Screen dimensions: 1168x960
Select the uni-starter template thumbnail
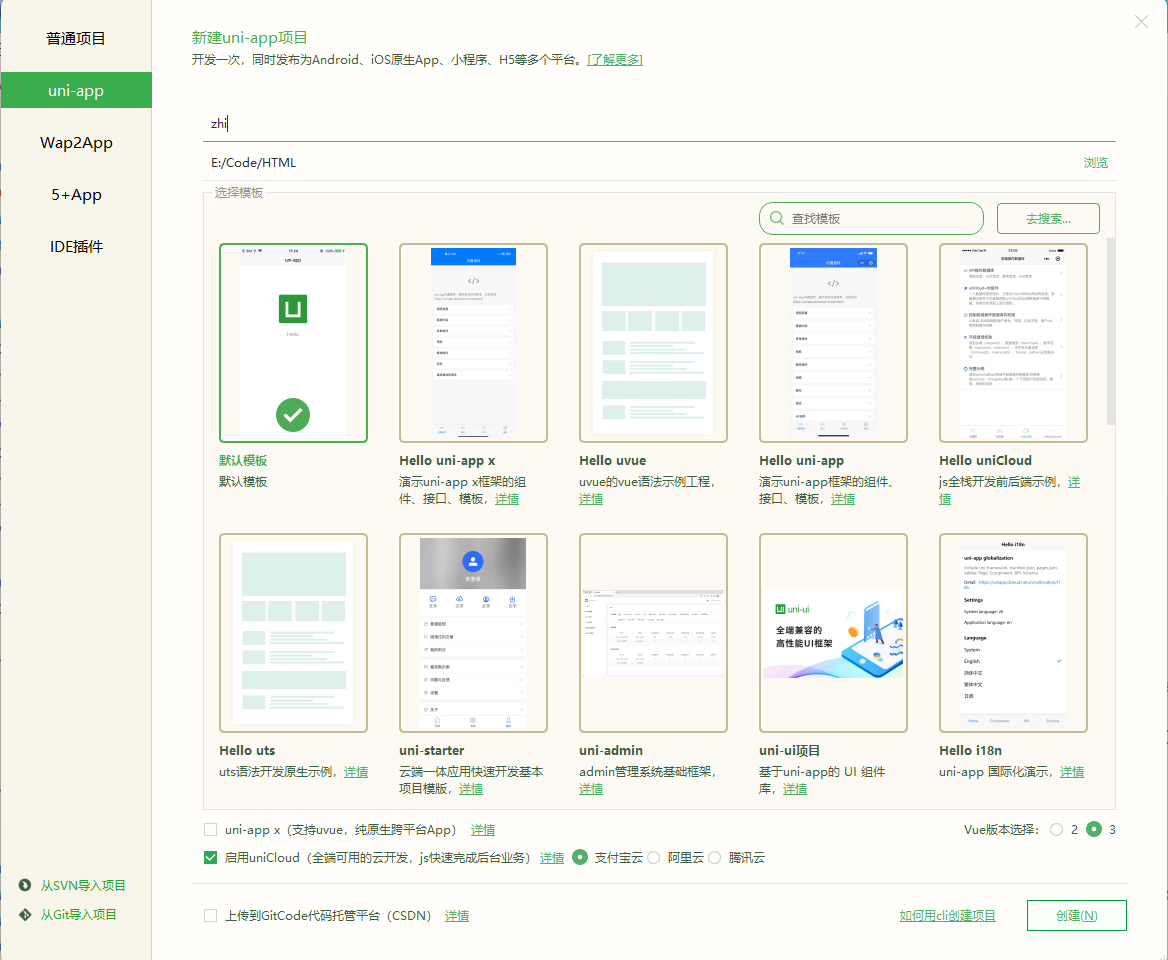tap(473, 632)
